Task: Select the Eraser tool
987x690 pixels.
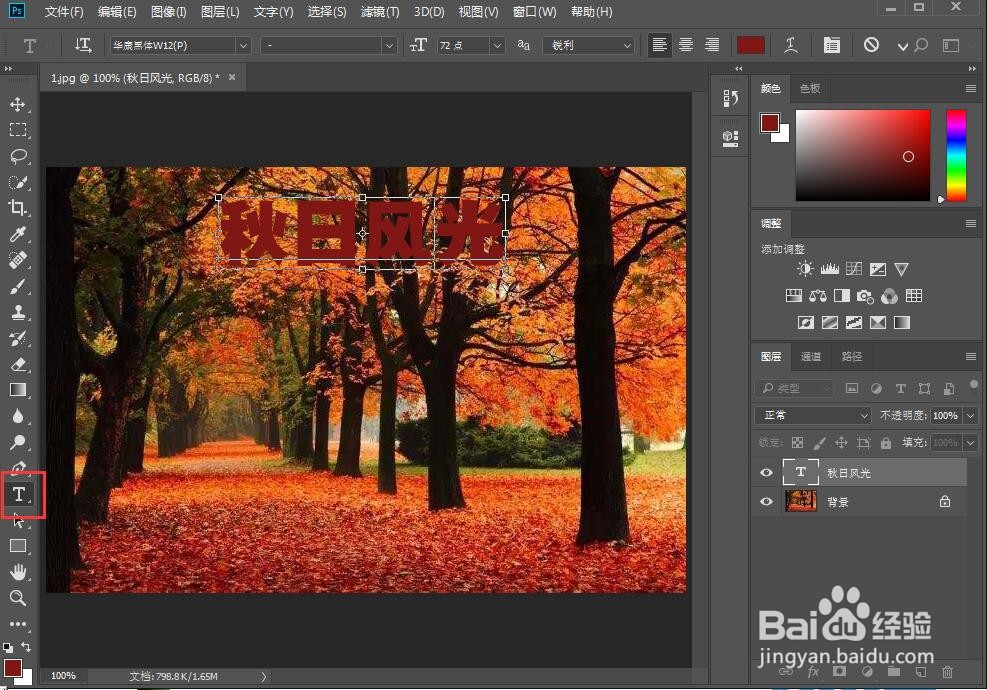Action: coord(18,364)
